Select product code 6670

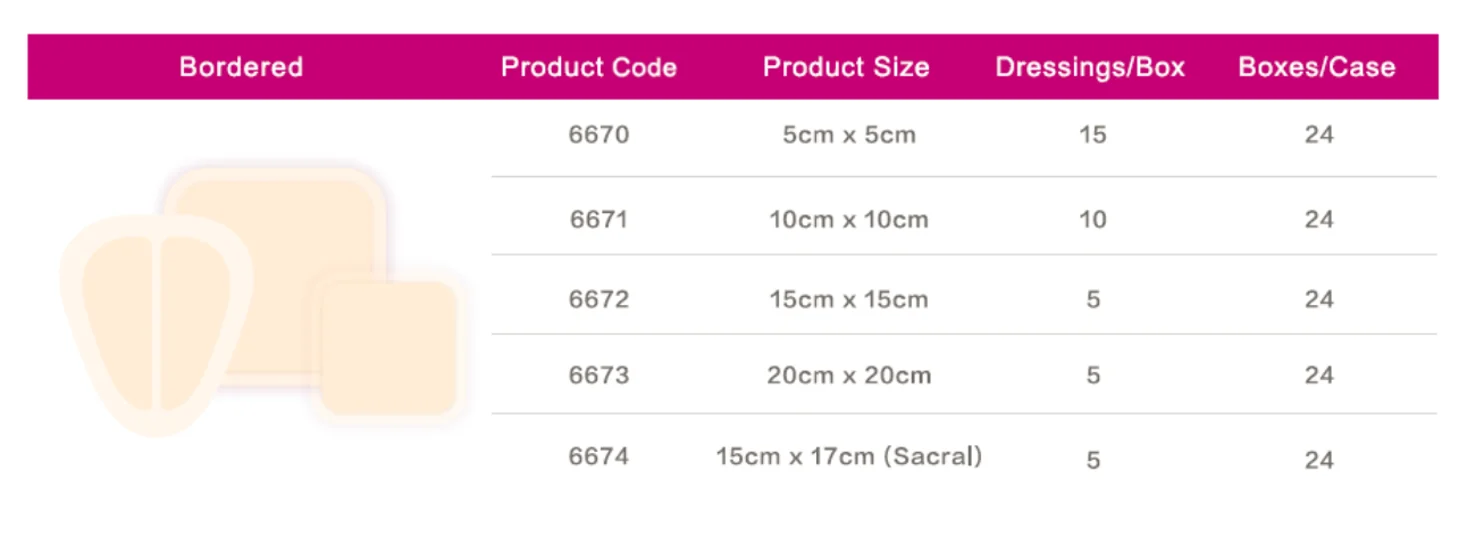pyautogui.click(x=599, y=135)
